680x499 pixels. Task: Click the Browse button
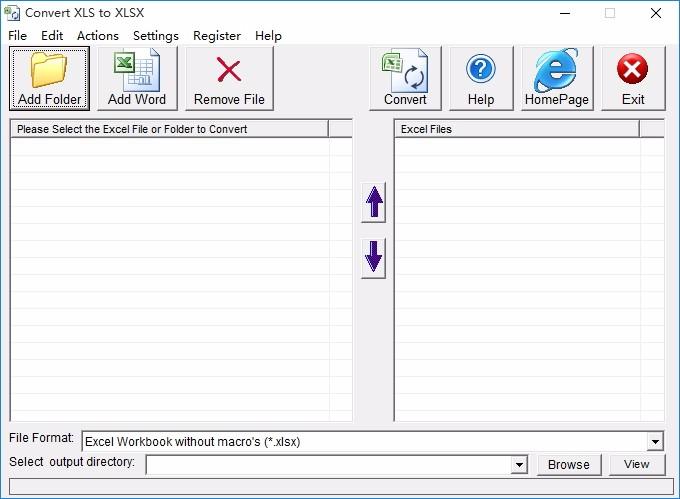569,465
